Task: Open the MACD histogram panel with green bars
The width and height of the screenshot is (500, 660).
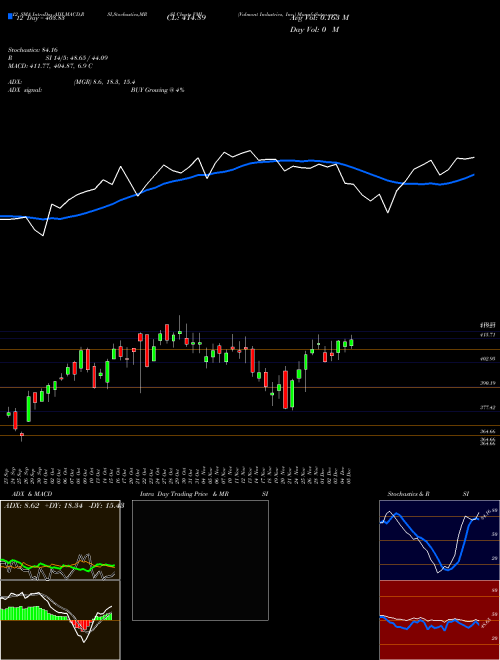Action: (60, 620)
